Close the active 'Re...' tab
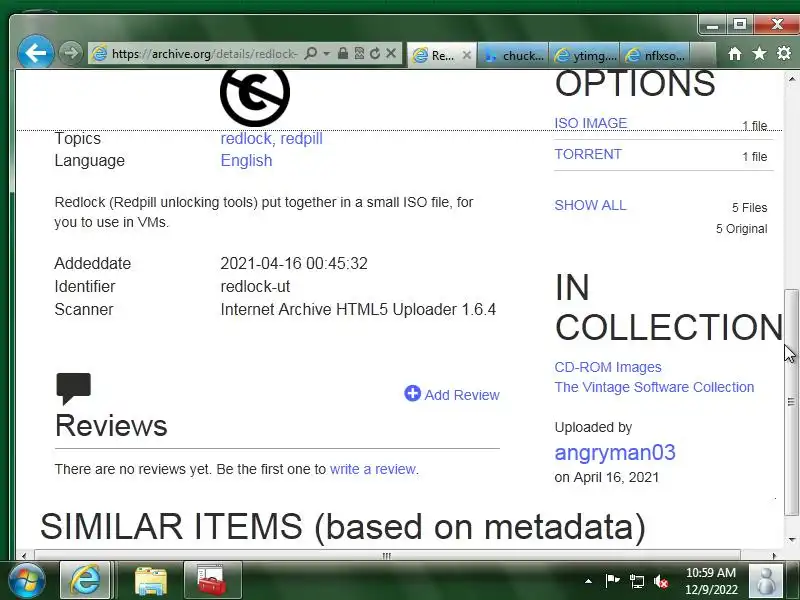 [466, 55]
